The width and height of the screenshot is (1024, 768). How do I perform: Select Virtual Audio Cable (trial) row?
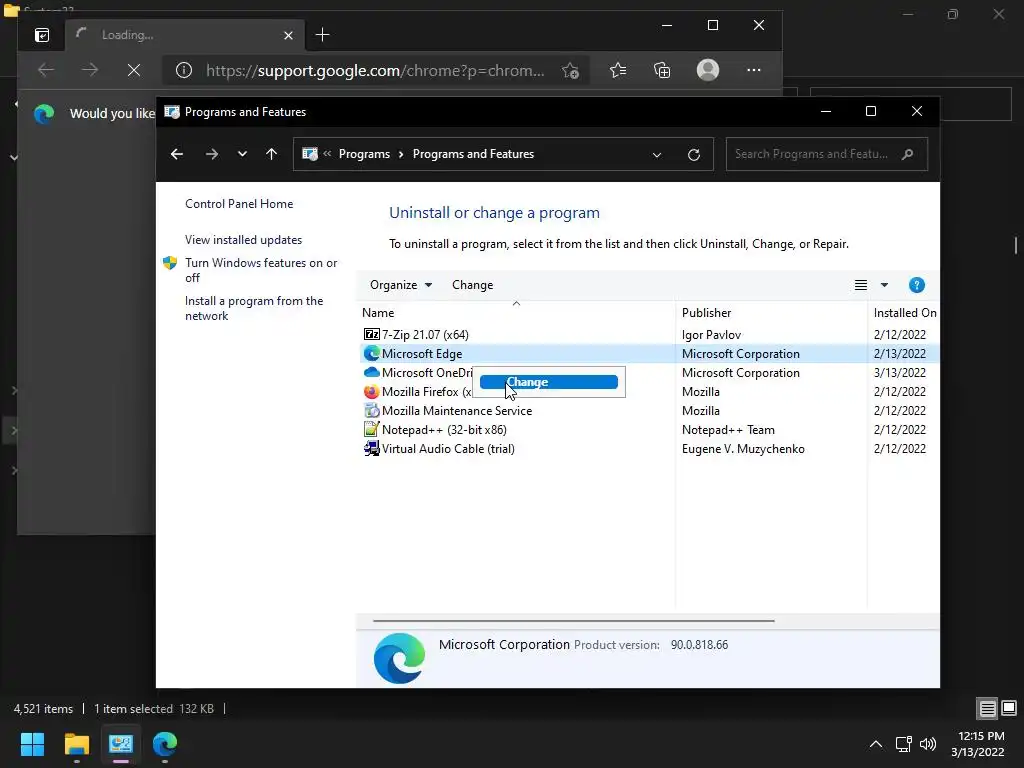(648, 449)
